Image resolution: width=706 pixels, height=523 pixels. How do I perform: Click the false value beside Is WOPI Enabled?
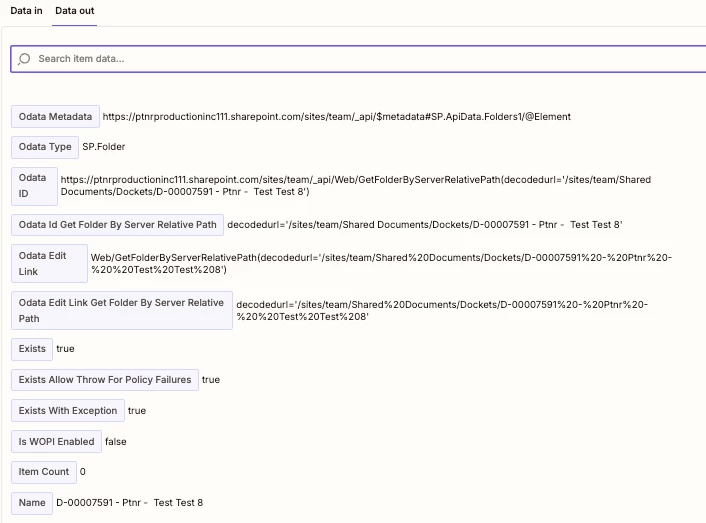[x=116, y=442]
